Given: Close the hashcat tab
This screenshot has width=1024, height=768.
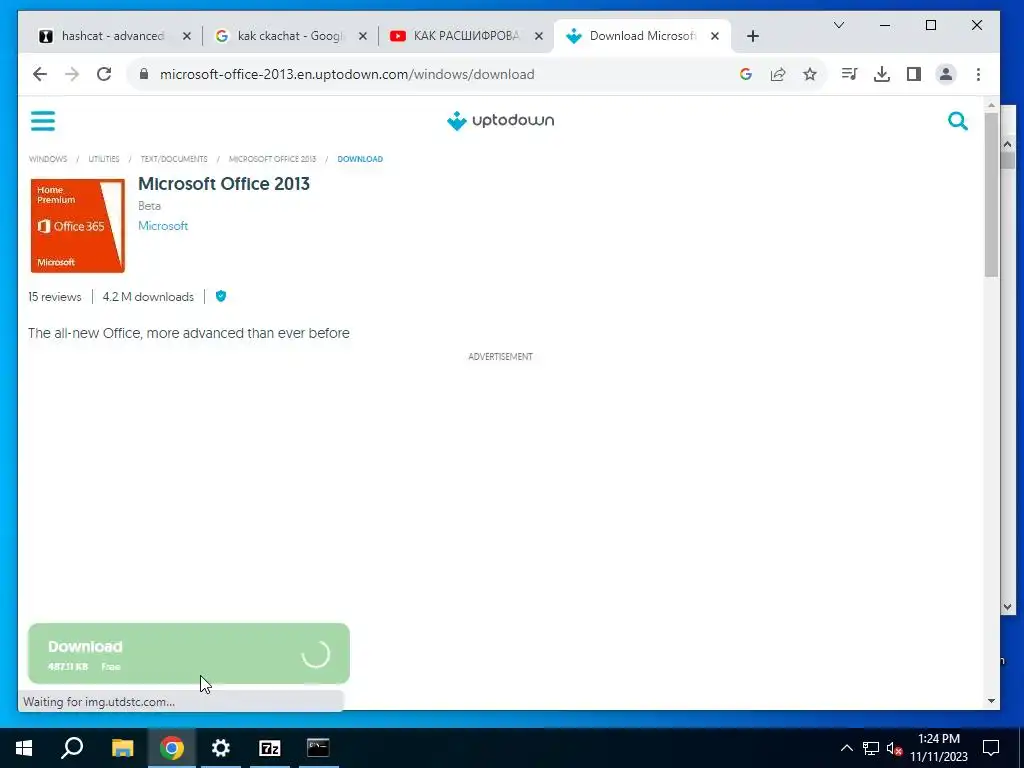Looking at the screenshot, I should (187, 36).
